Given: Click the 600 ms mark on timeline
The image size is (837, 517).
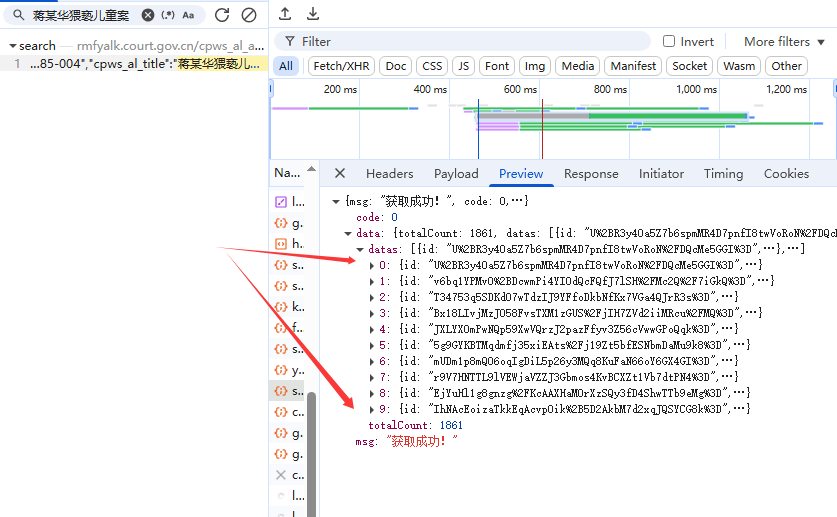Looking at the screenshot, I should [519, 89].
